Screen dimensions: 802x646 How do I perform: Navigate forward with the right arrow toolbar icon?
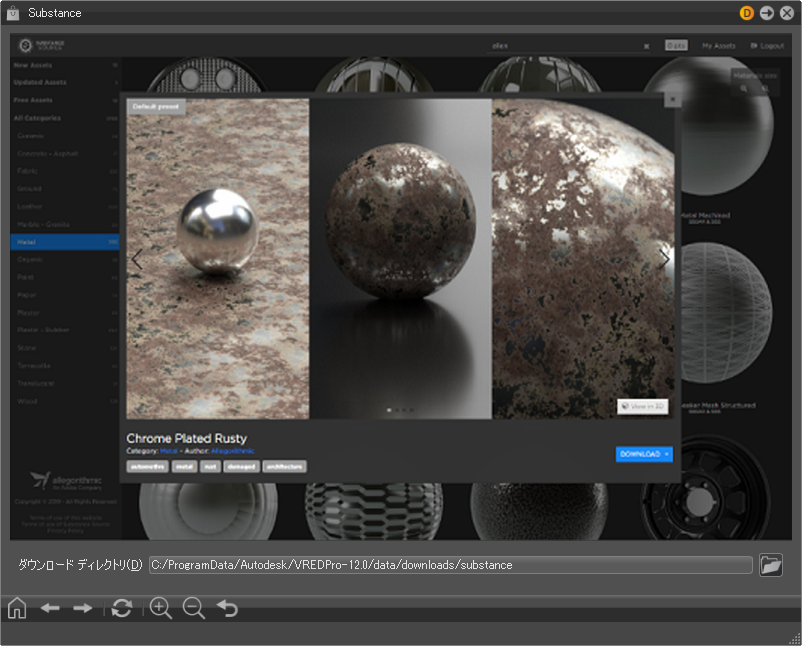(82, 608)
